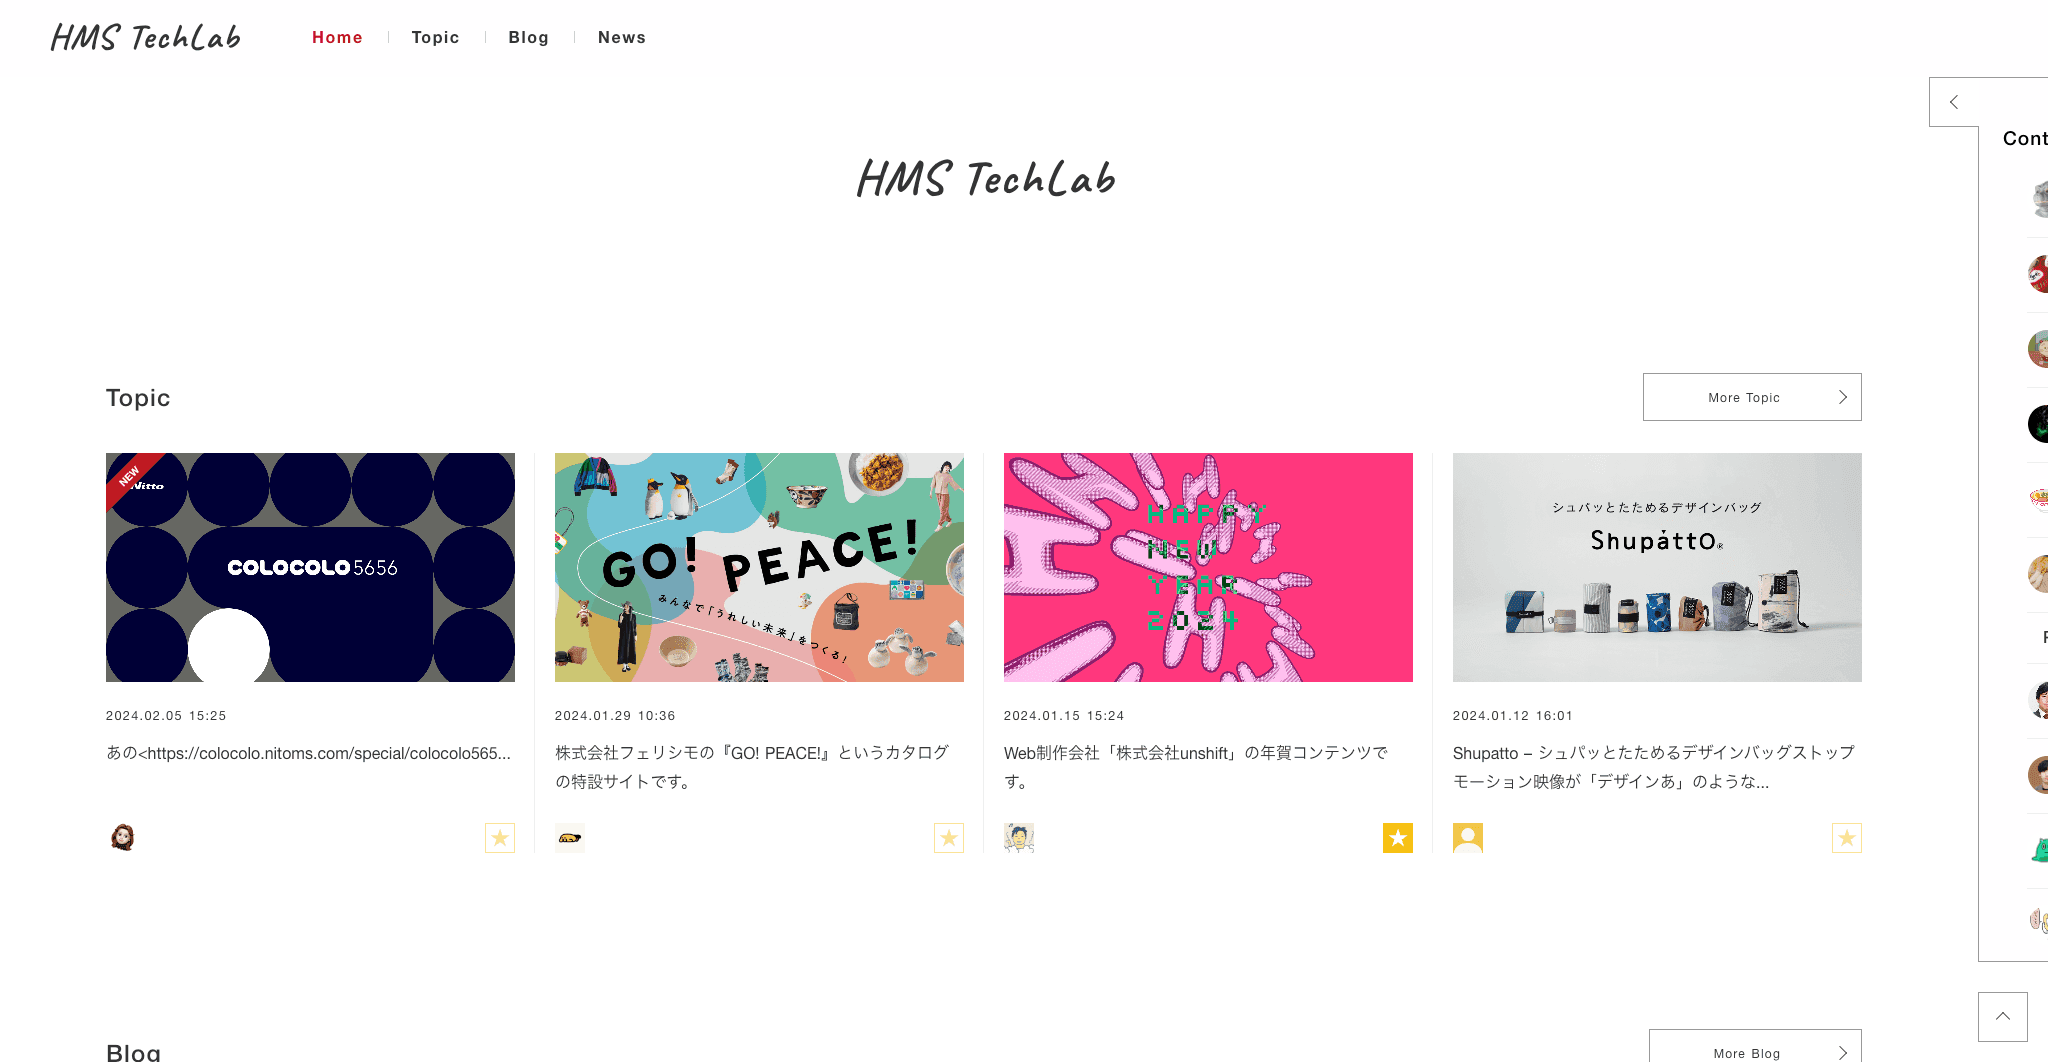Click yellow default avatar under Shupatto post
This screenshot has width=2048, height=1062.
(1468, 838)
